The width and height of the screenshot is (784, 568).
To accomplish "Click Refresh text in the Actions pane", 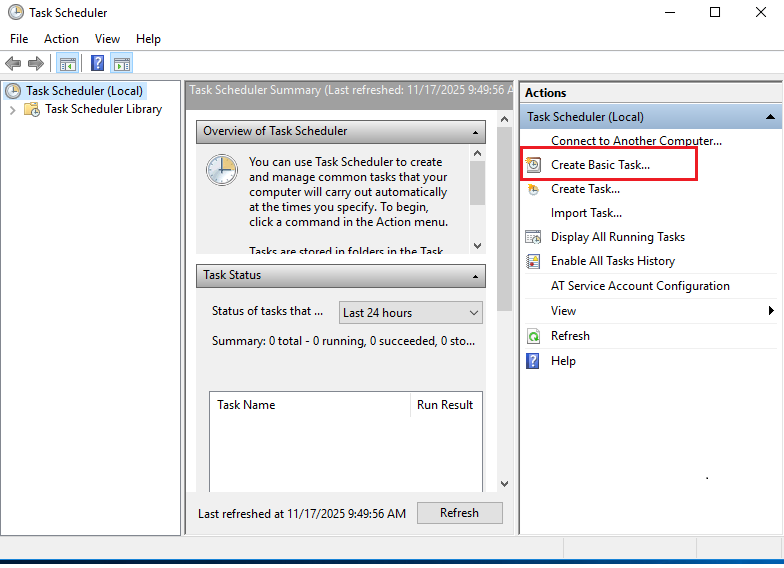I will point(570,336).
